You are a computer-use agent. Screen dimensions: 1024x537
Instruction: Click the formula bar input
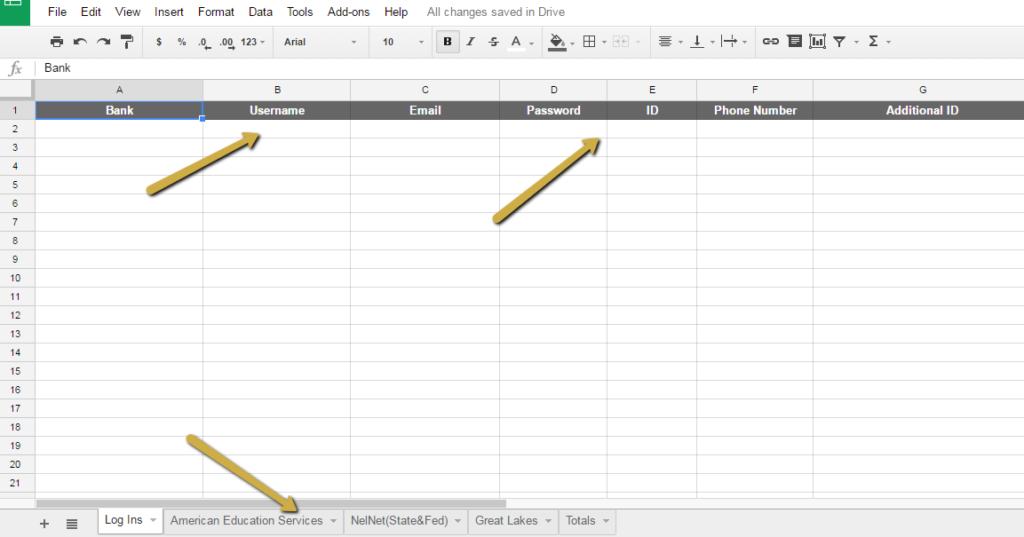coord(529,68)
